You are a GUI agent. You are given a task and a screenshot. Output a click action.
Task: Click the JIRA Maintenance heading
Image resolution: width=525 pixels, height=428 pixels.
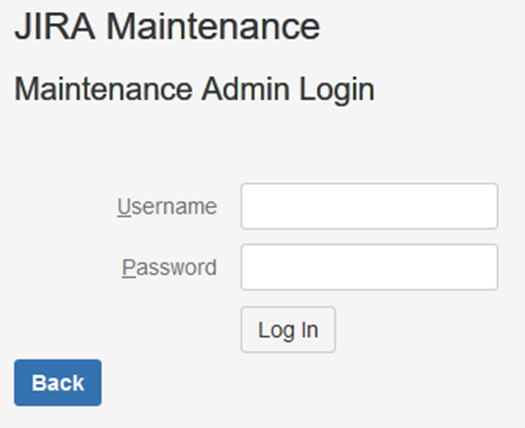(167, 26)
